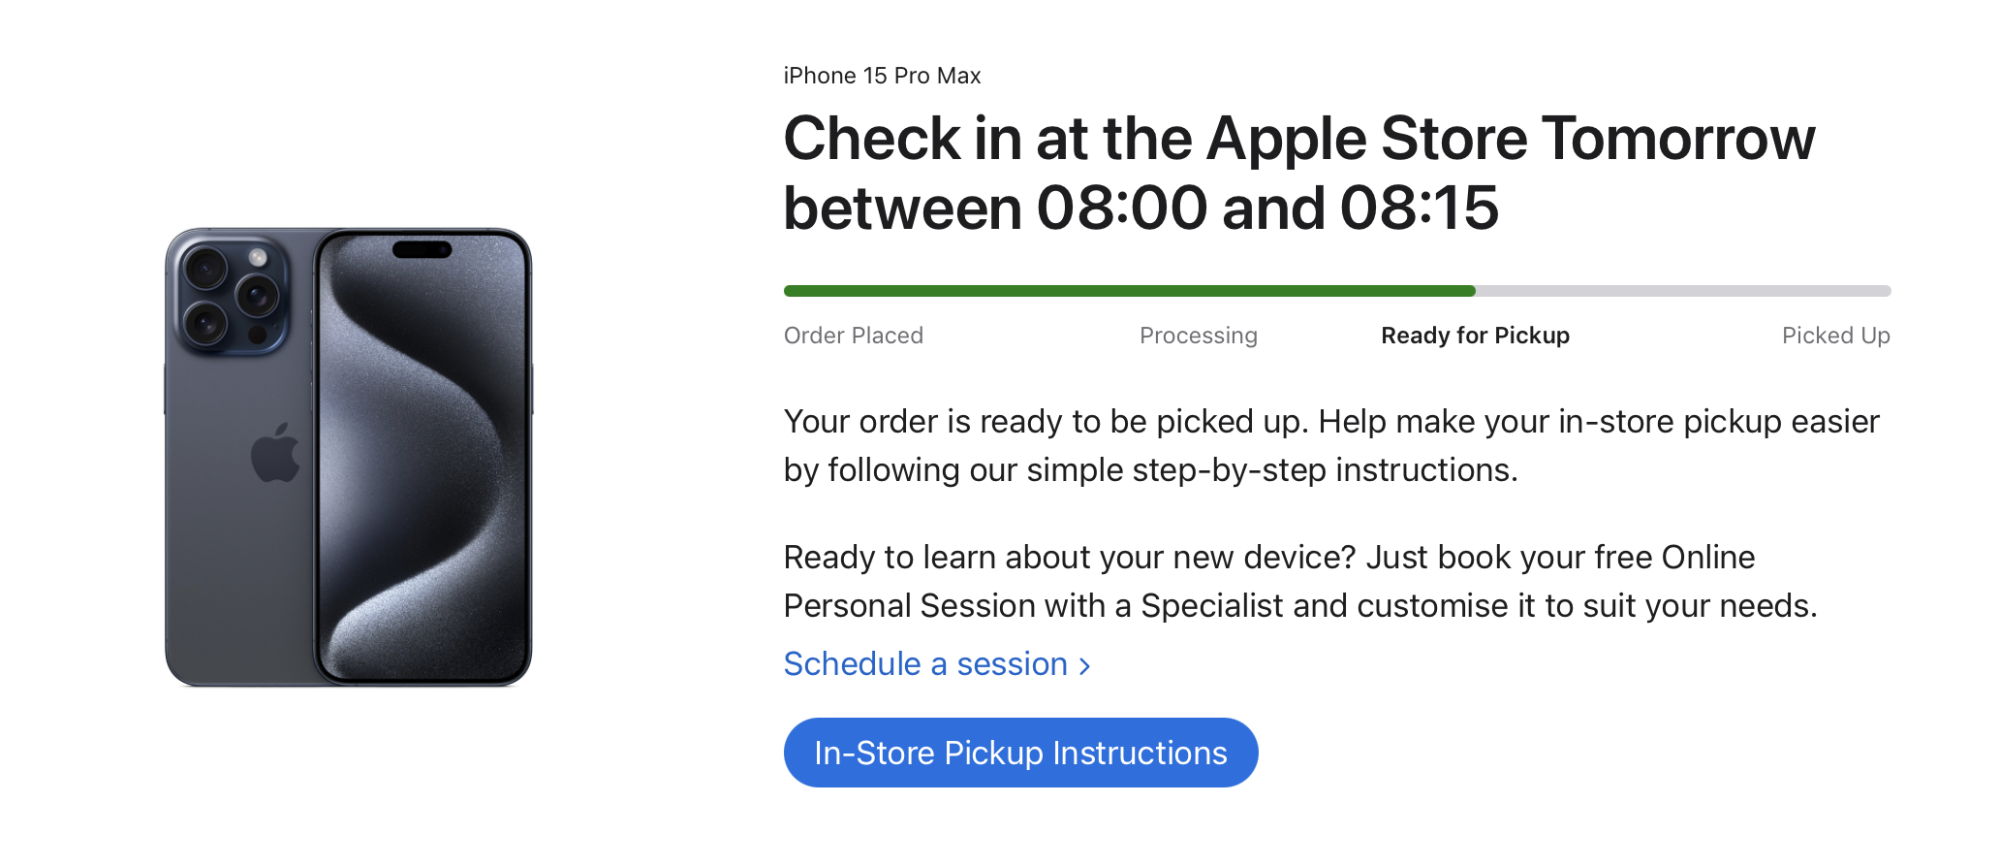
Task: Click the camera flash on the iPhone back
Action: click(259, 258)
